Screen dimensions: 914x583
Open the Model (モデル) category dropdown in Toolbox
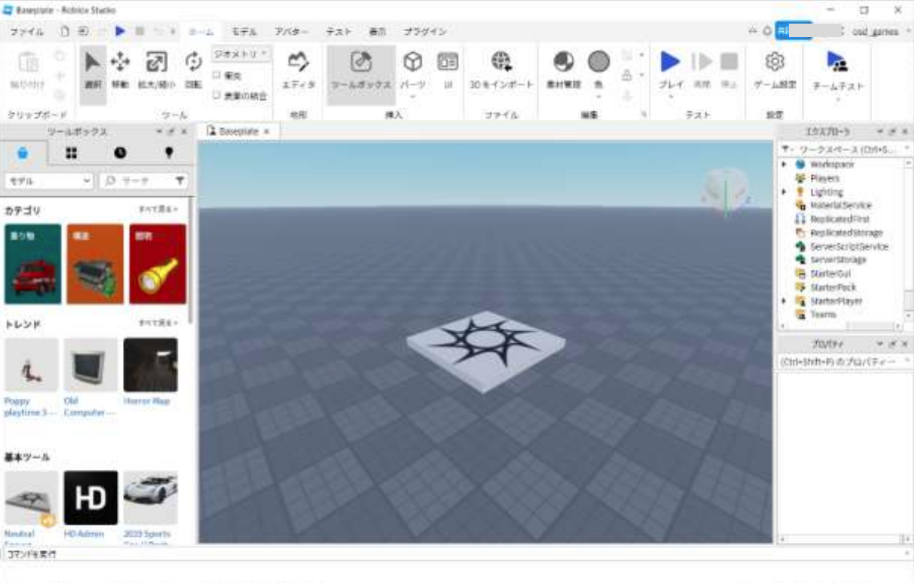pyautogui.click(x=49, y=181)
